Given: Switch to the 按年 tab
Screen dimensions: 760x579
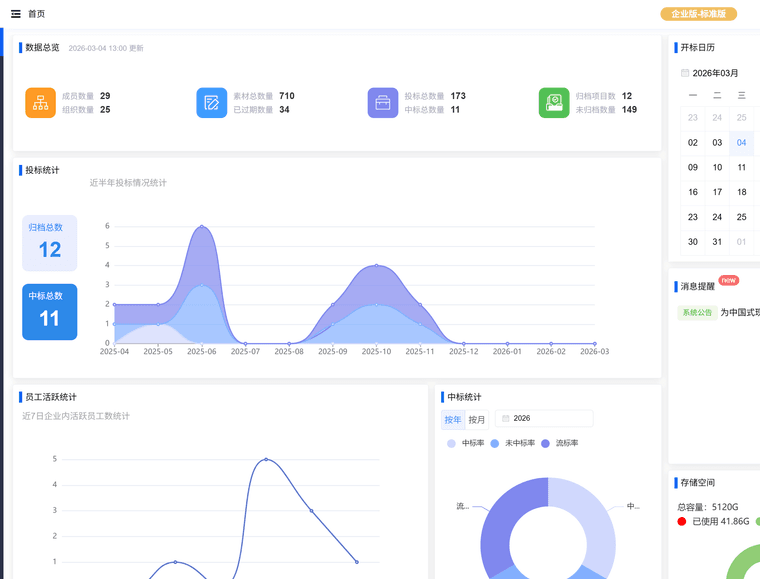Looking at the screenshot, I should tap(453, 420).
